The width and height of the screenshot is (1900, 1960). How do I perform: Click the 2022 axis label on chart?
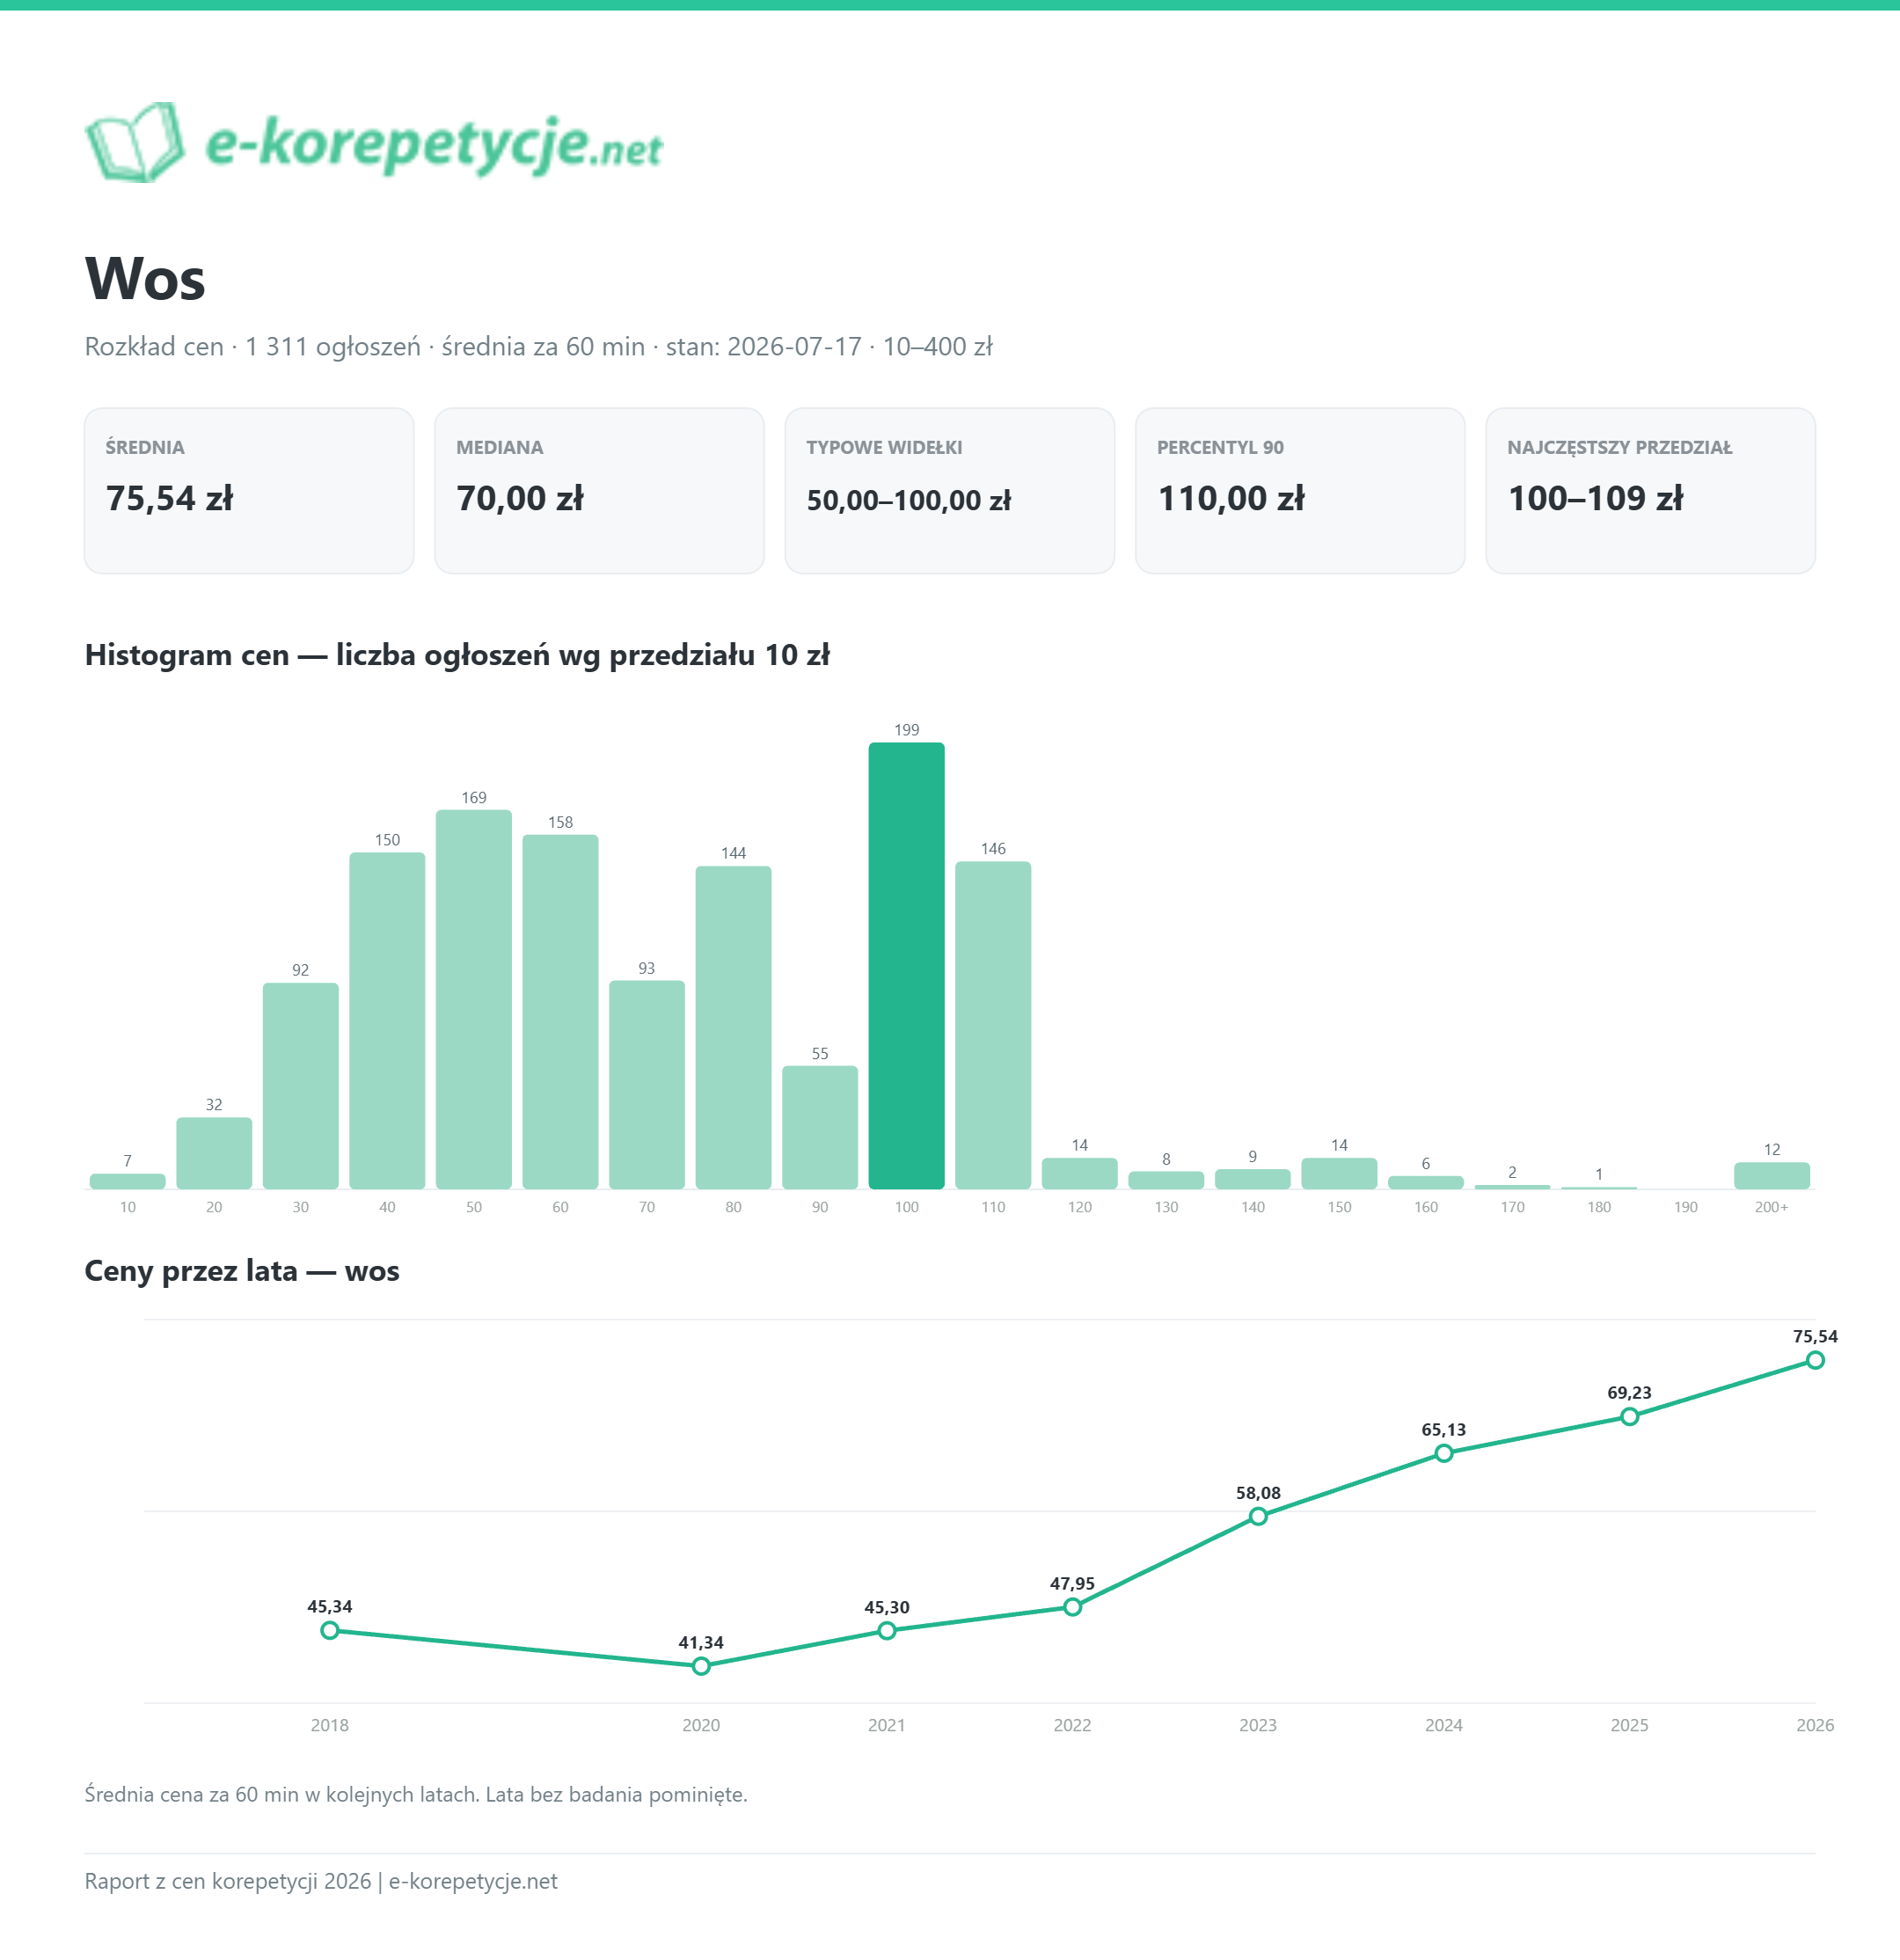tap(1072, 1725)
